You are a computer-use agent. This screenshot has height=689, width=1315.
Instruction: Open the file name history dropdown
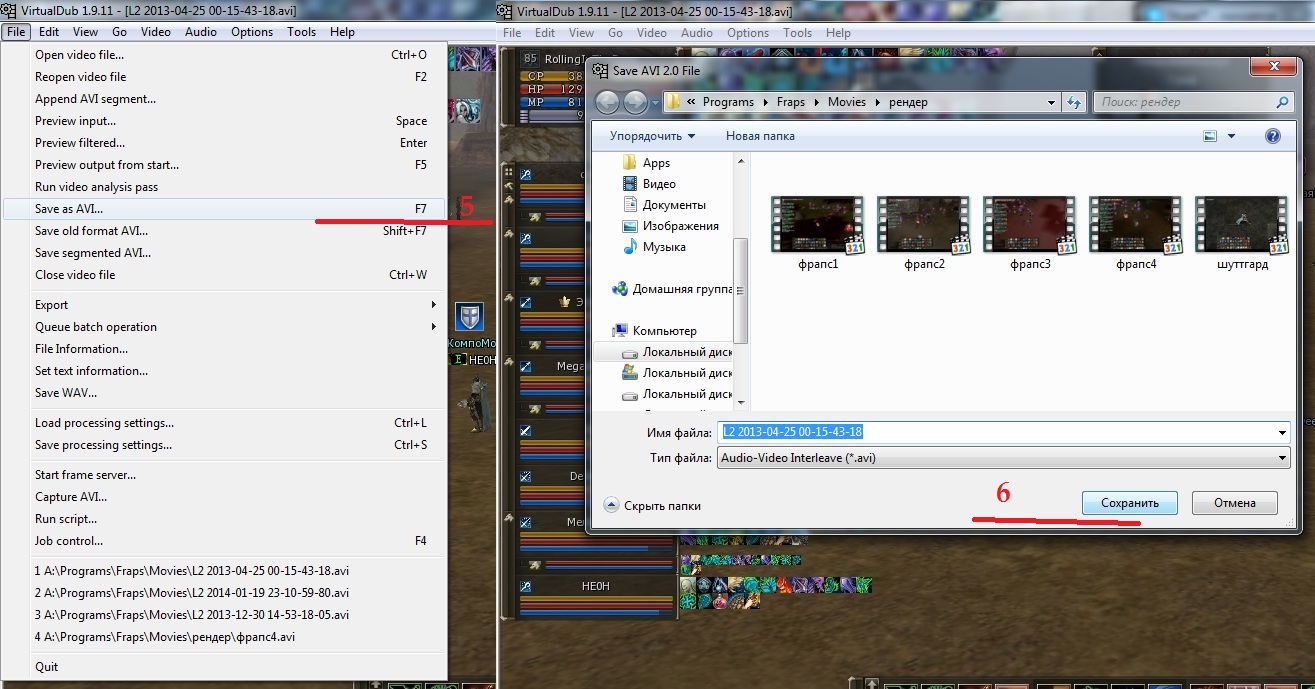click(1282, 432)
